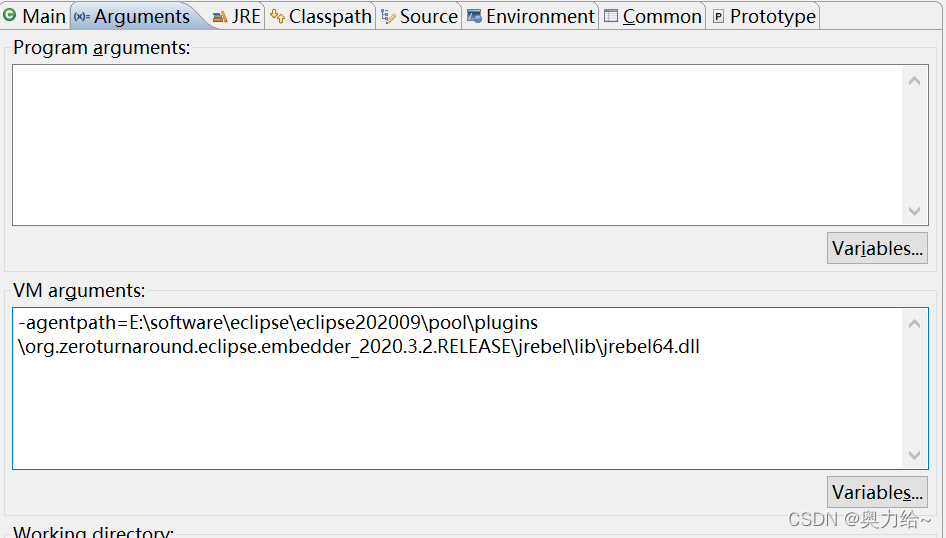Select the Prototype tab
946x538 pixels.
pyautogui.click(x=764, y=16)
